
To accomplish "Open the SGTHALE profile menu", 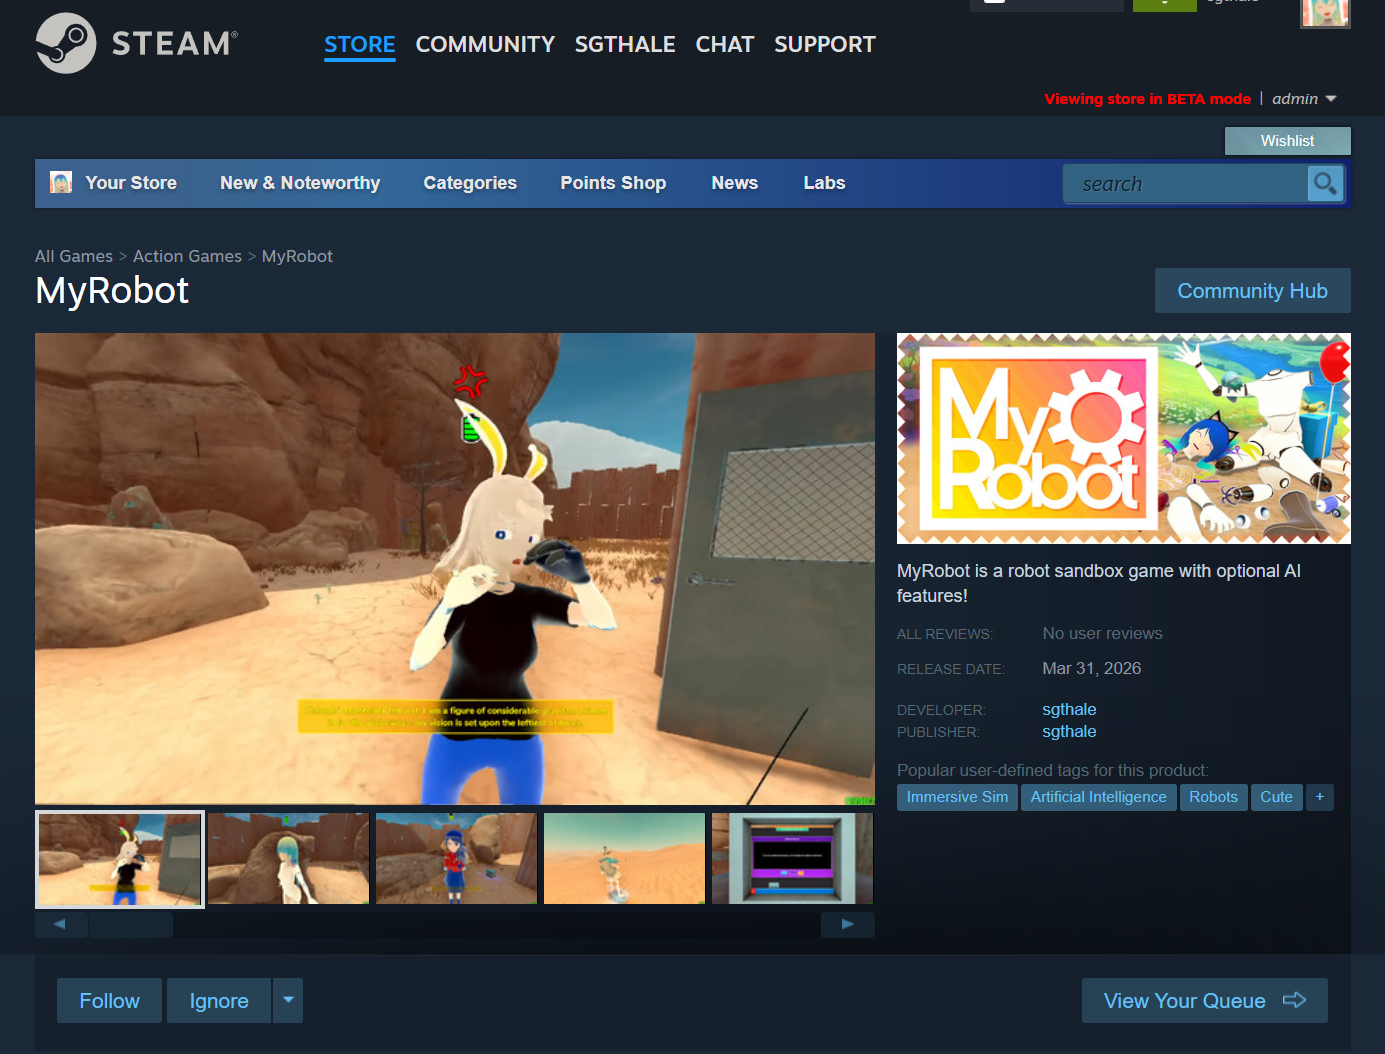I will [625, 45].
